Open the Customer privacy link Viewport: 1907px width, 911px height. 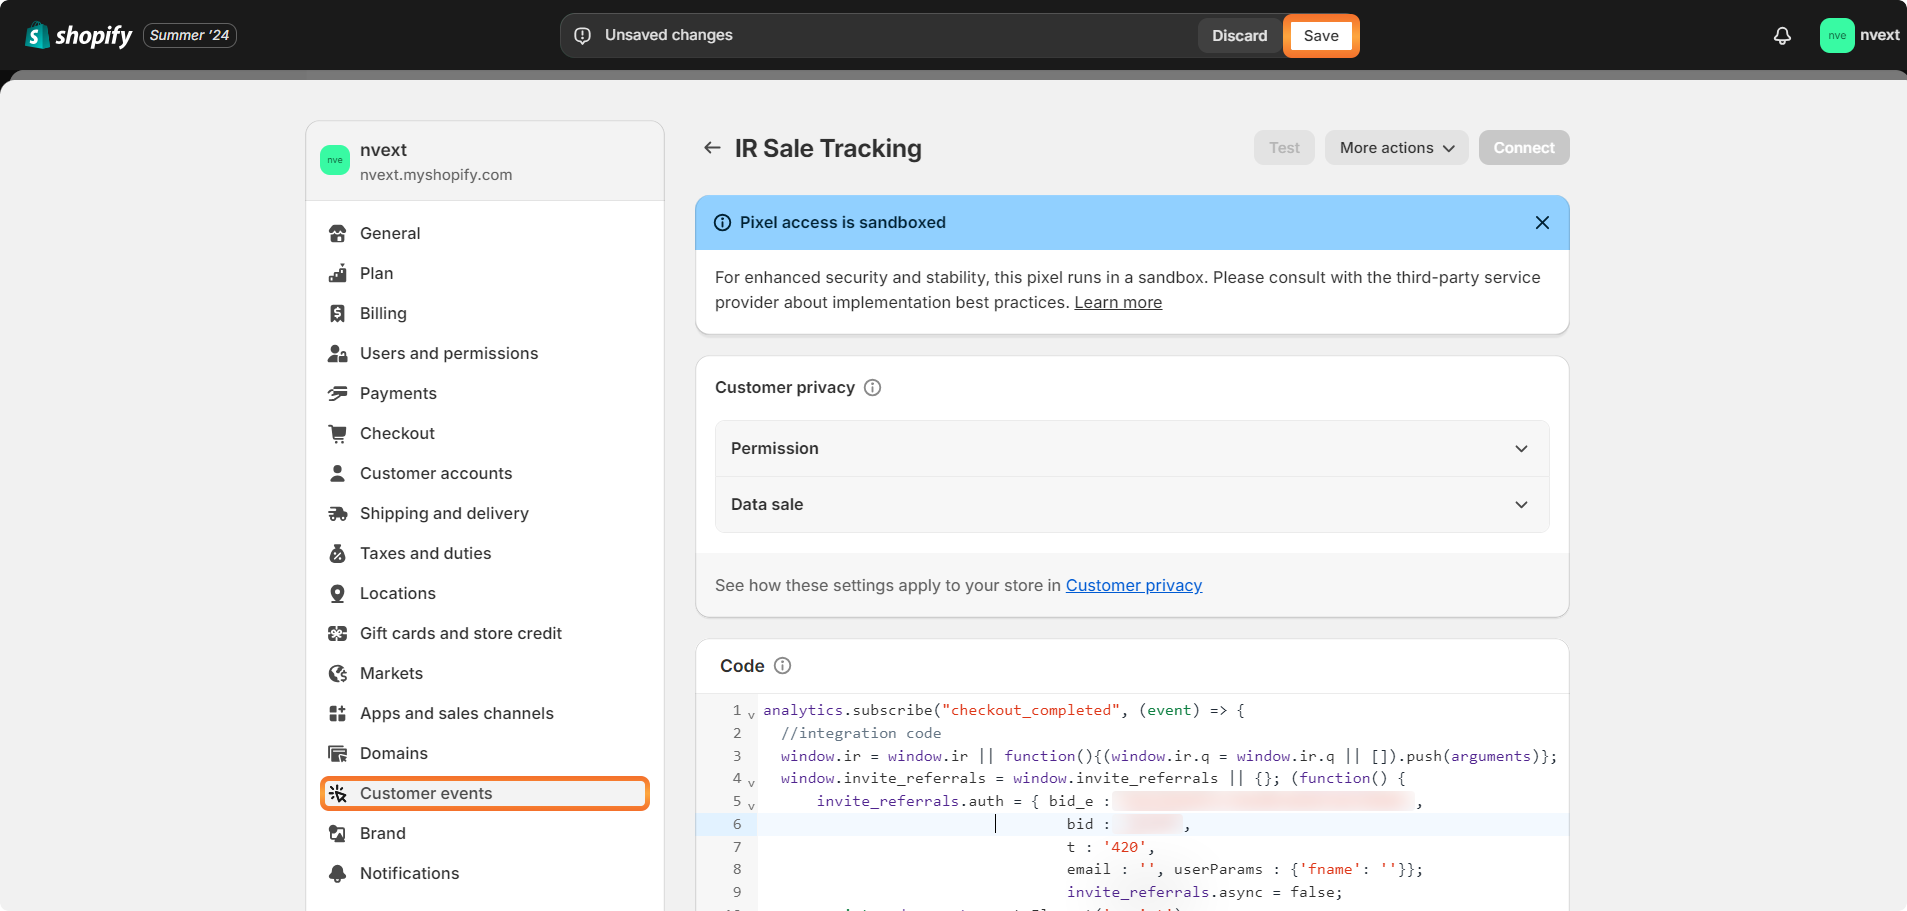pyautogui.click(x=1134, y=585)
